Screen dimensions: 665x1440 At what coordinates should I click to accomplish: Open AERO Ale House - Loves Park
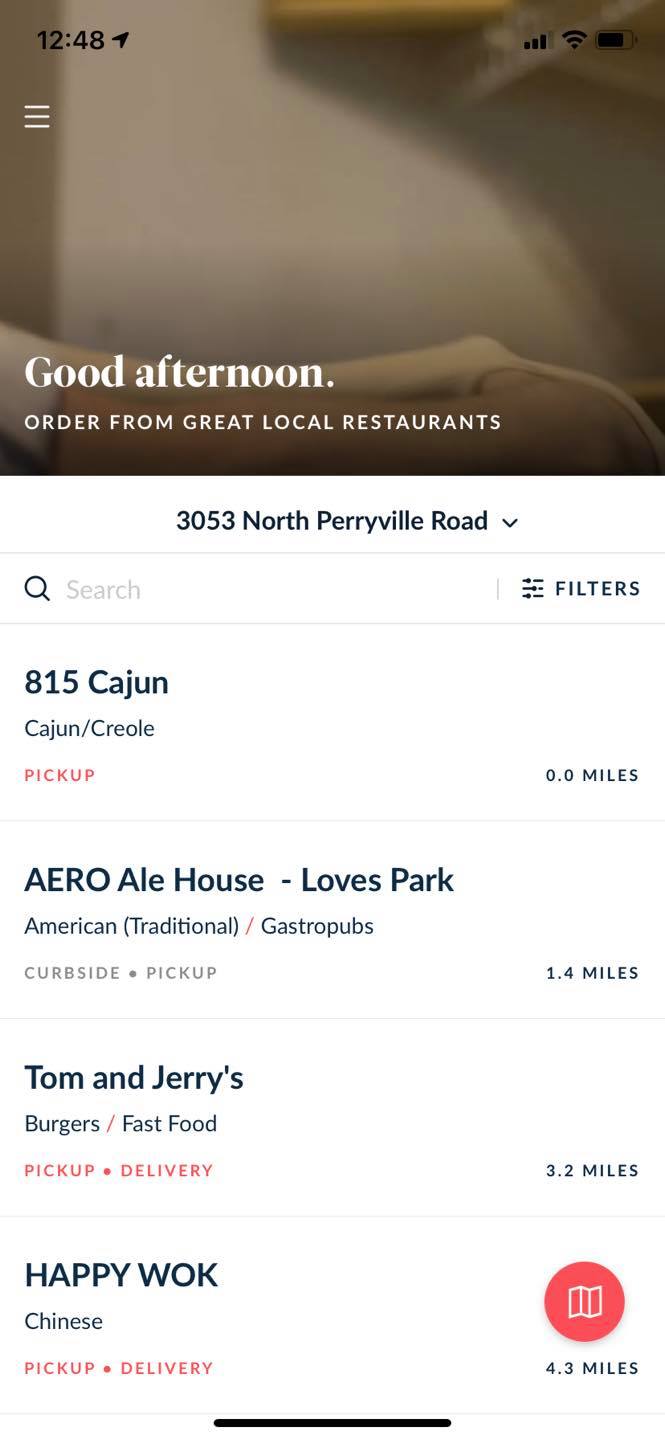tap(332, 920)
